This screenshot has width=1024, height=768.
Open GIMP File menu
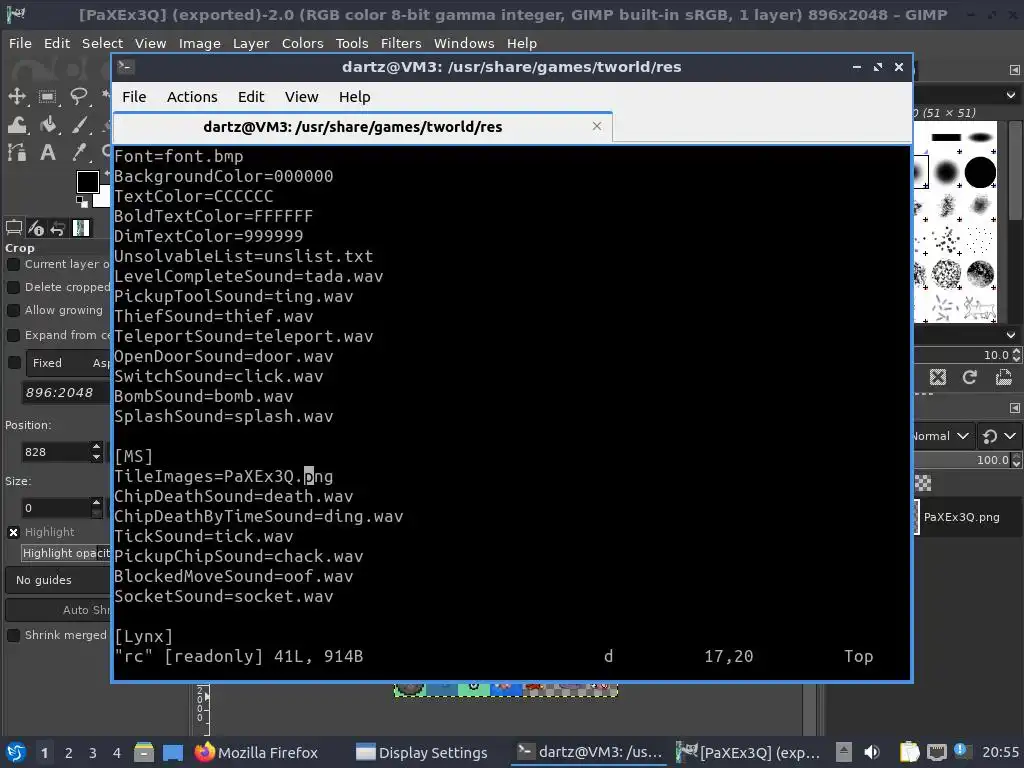(20, 43)
